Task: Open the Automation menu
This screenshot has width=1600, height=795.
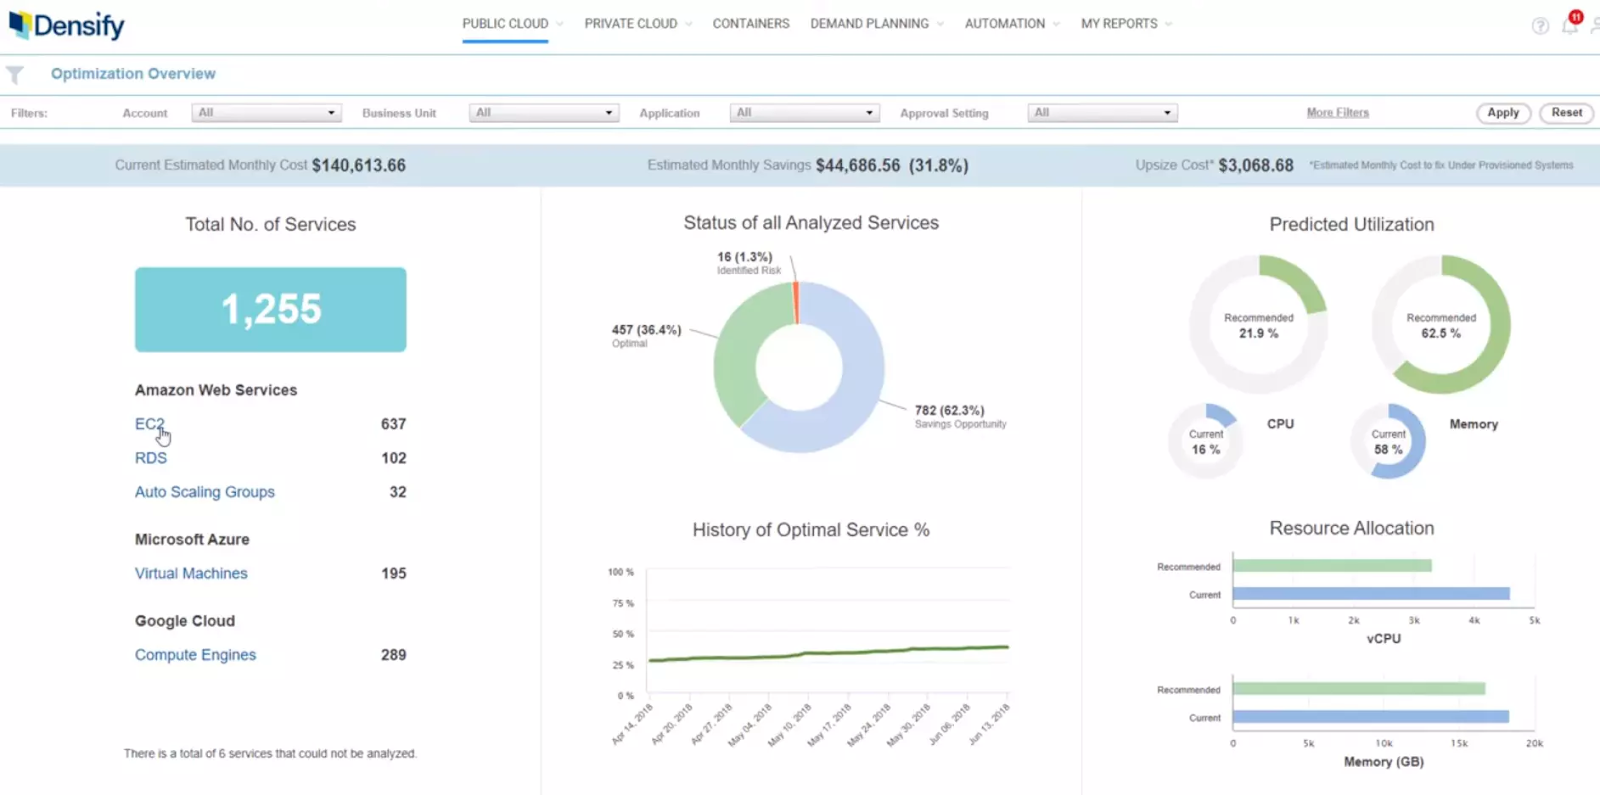Action: coord(1012,23)
